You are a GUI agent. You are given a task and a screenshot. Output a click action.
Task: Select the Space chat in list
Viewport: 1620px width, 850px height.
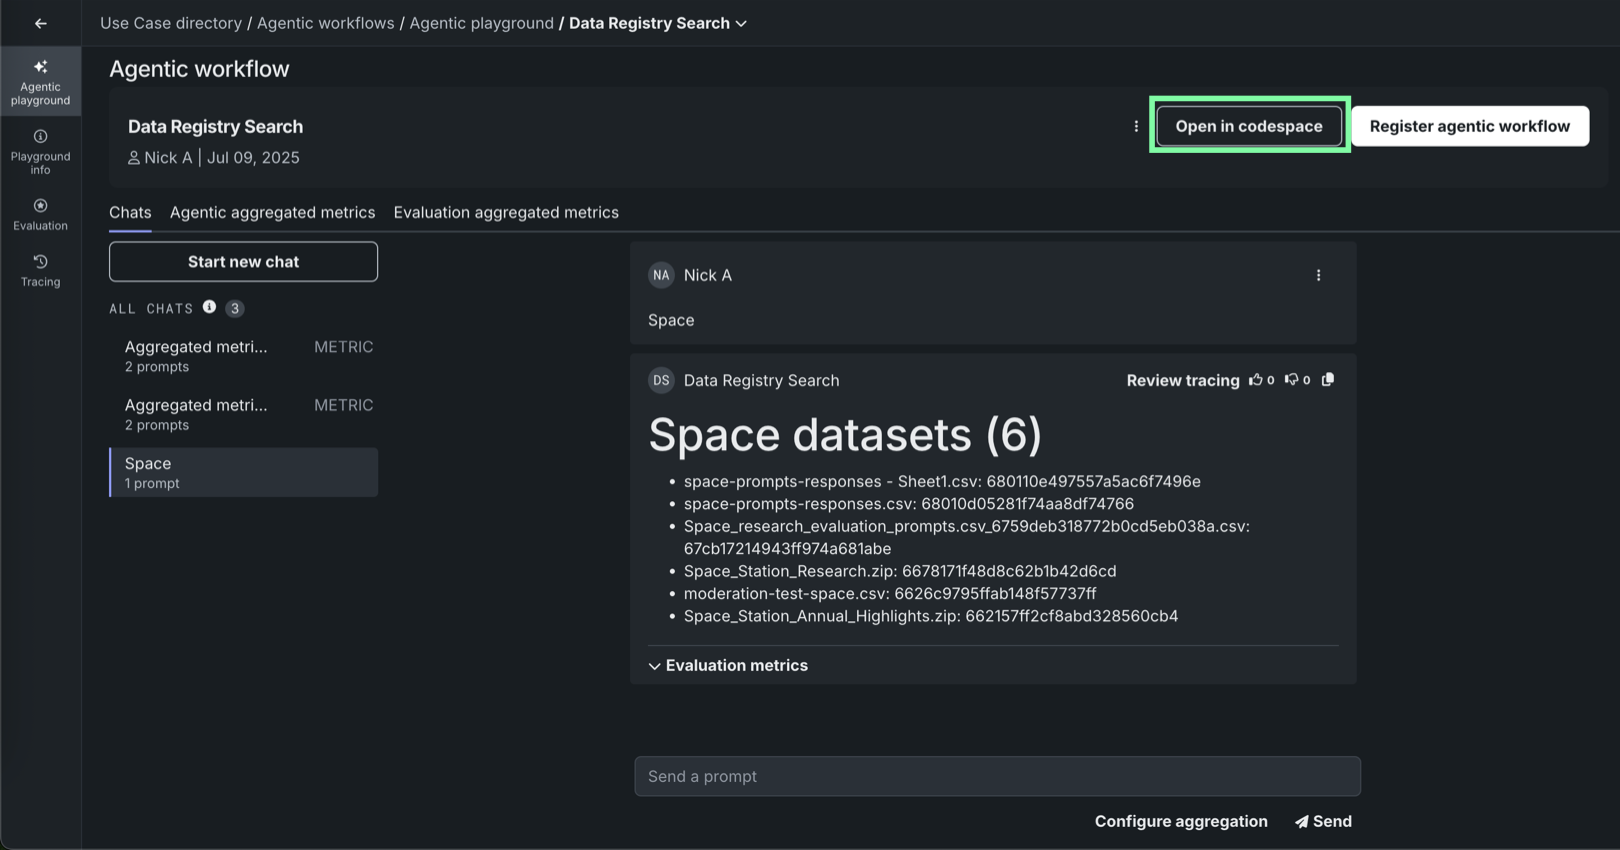[x=243, y=472]
